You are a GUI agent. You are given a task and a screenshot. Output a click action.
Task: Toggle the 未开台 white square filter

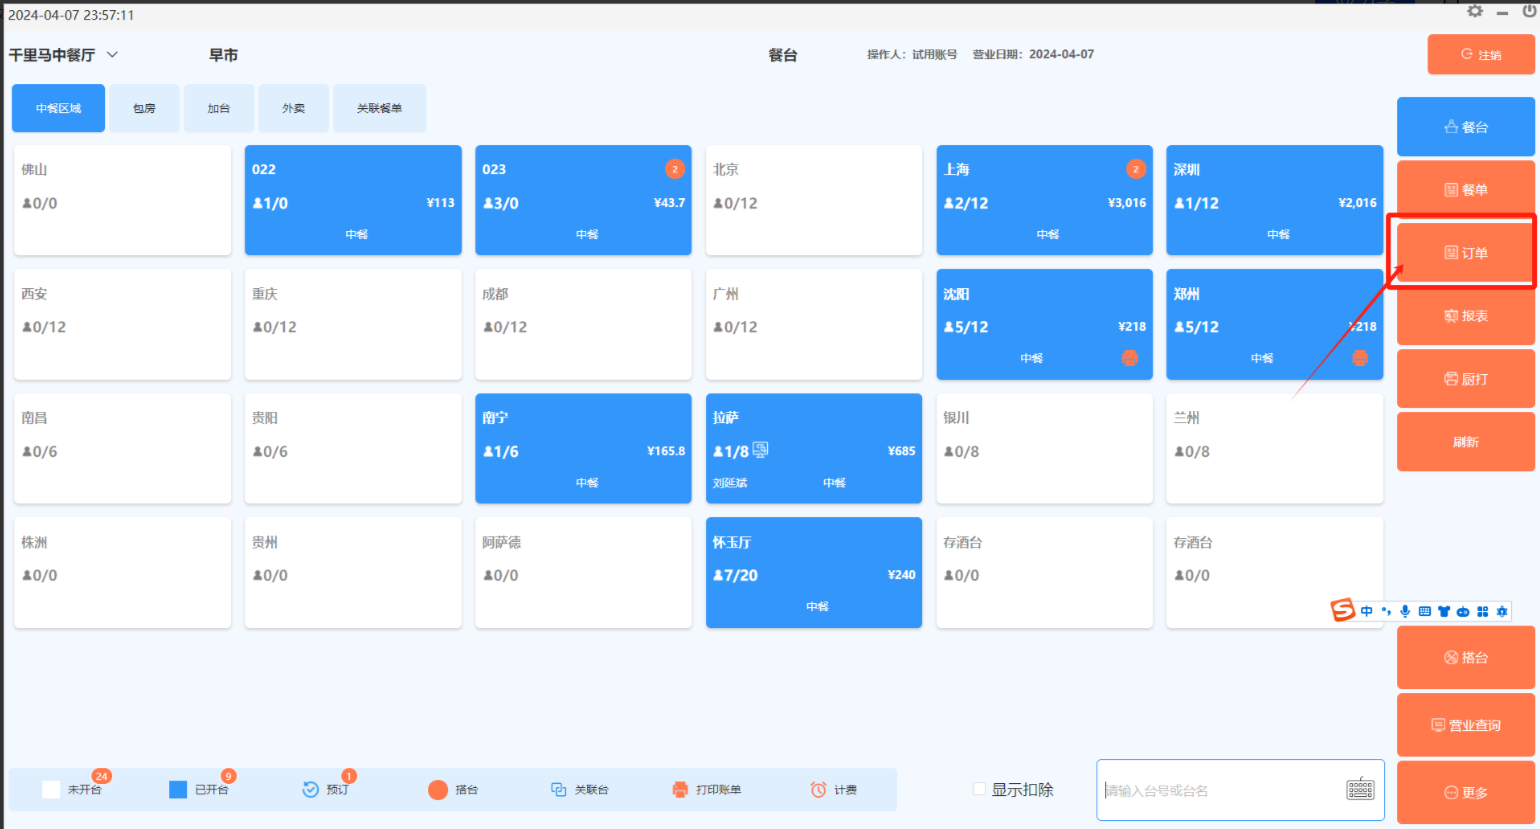(51, 790)
